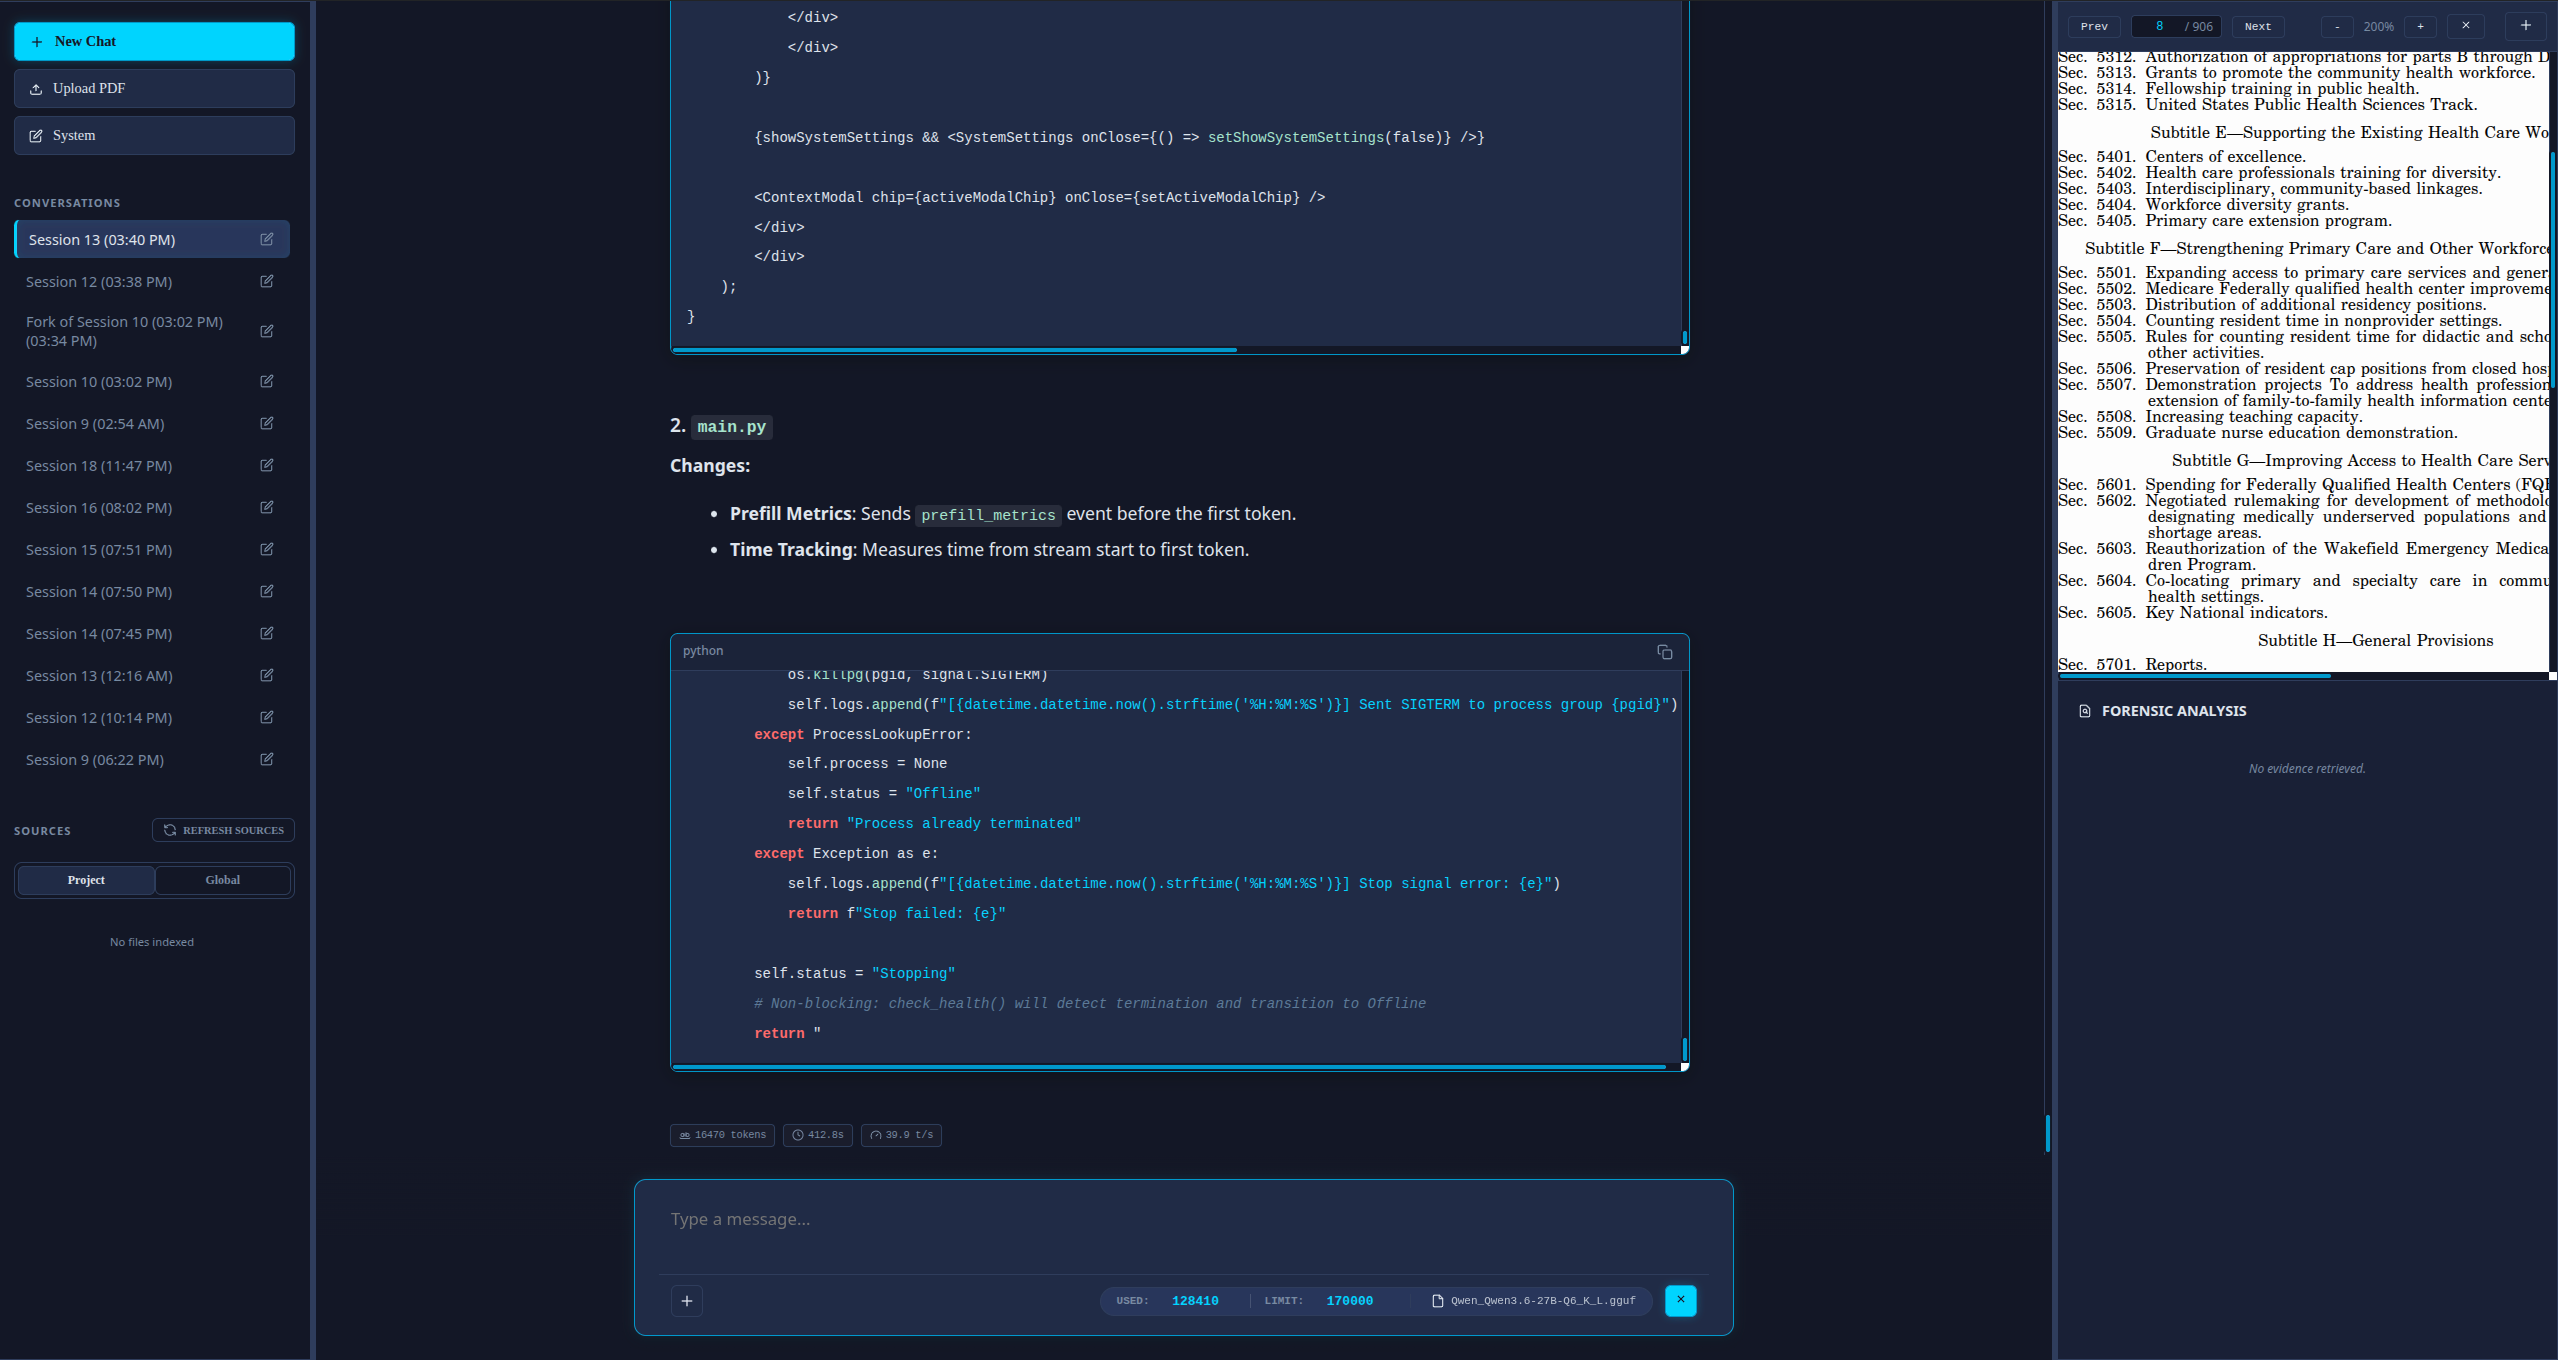Click the plus button at the PDF panel corner

pos(2525,26)
